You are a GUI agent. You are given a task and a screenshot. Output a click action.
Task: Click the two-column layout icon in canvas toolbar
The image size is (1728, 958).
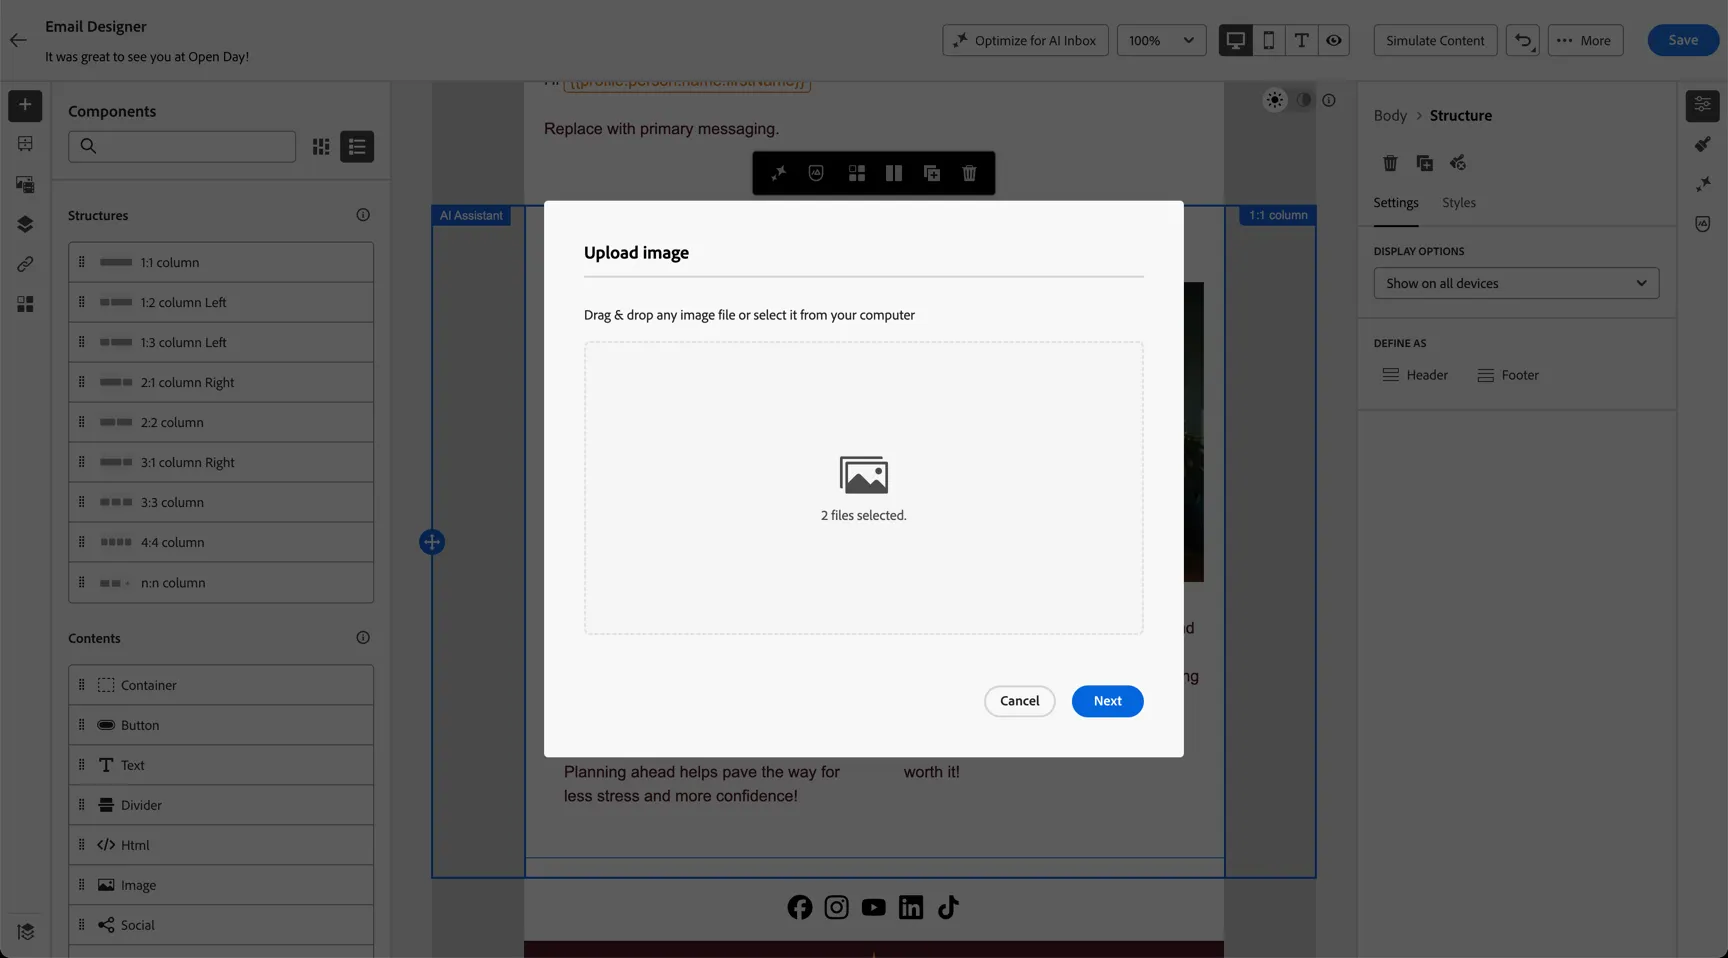tap(894, 173)
